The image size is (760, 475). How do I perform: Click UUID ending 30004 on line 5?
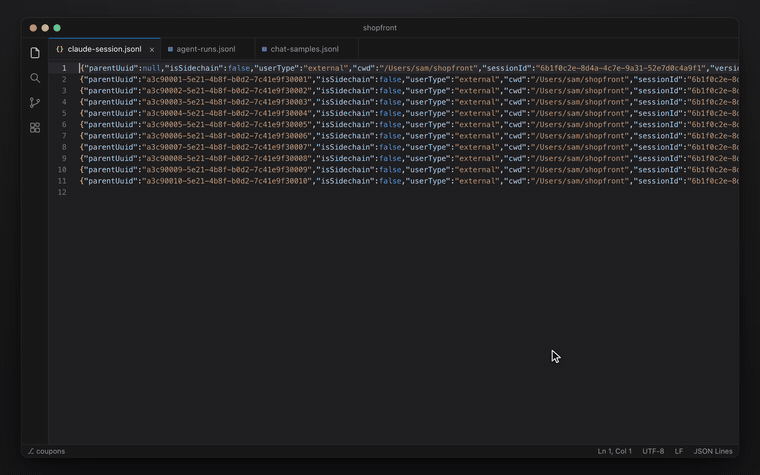click(227, 113)
